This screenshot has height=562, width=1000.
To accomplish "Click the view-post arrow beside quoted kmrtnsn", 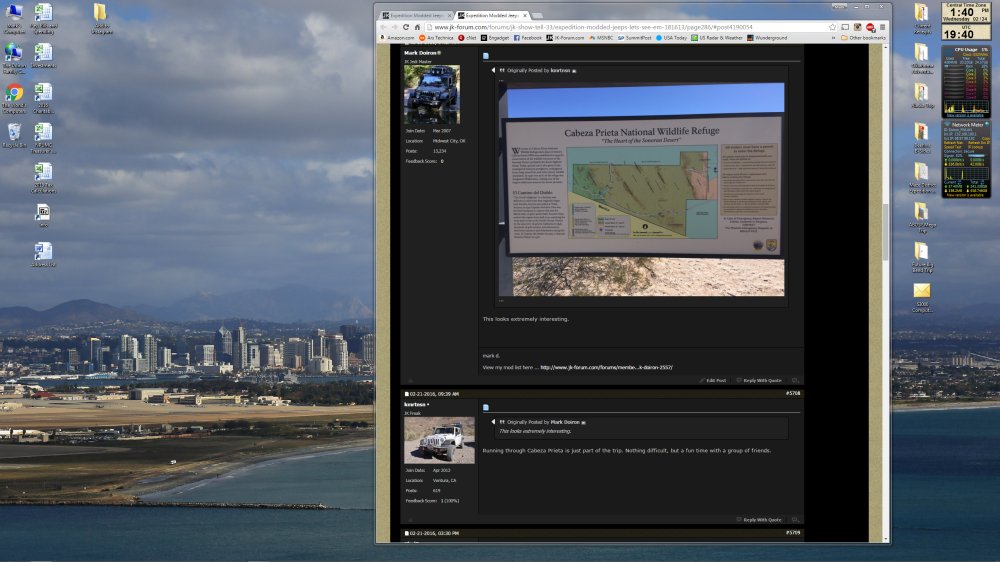I will (x=575, y=71).
